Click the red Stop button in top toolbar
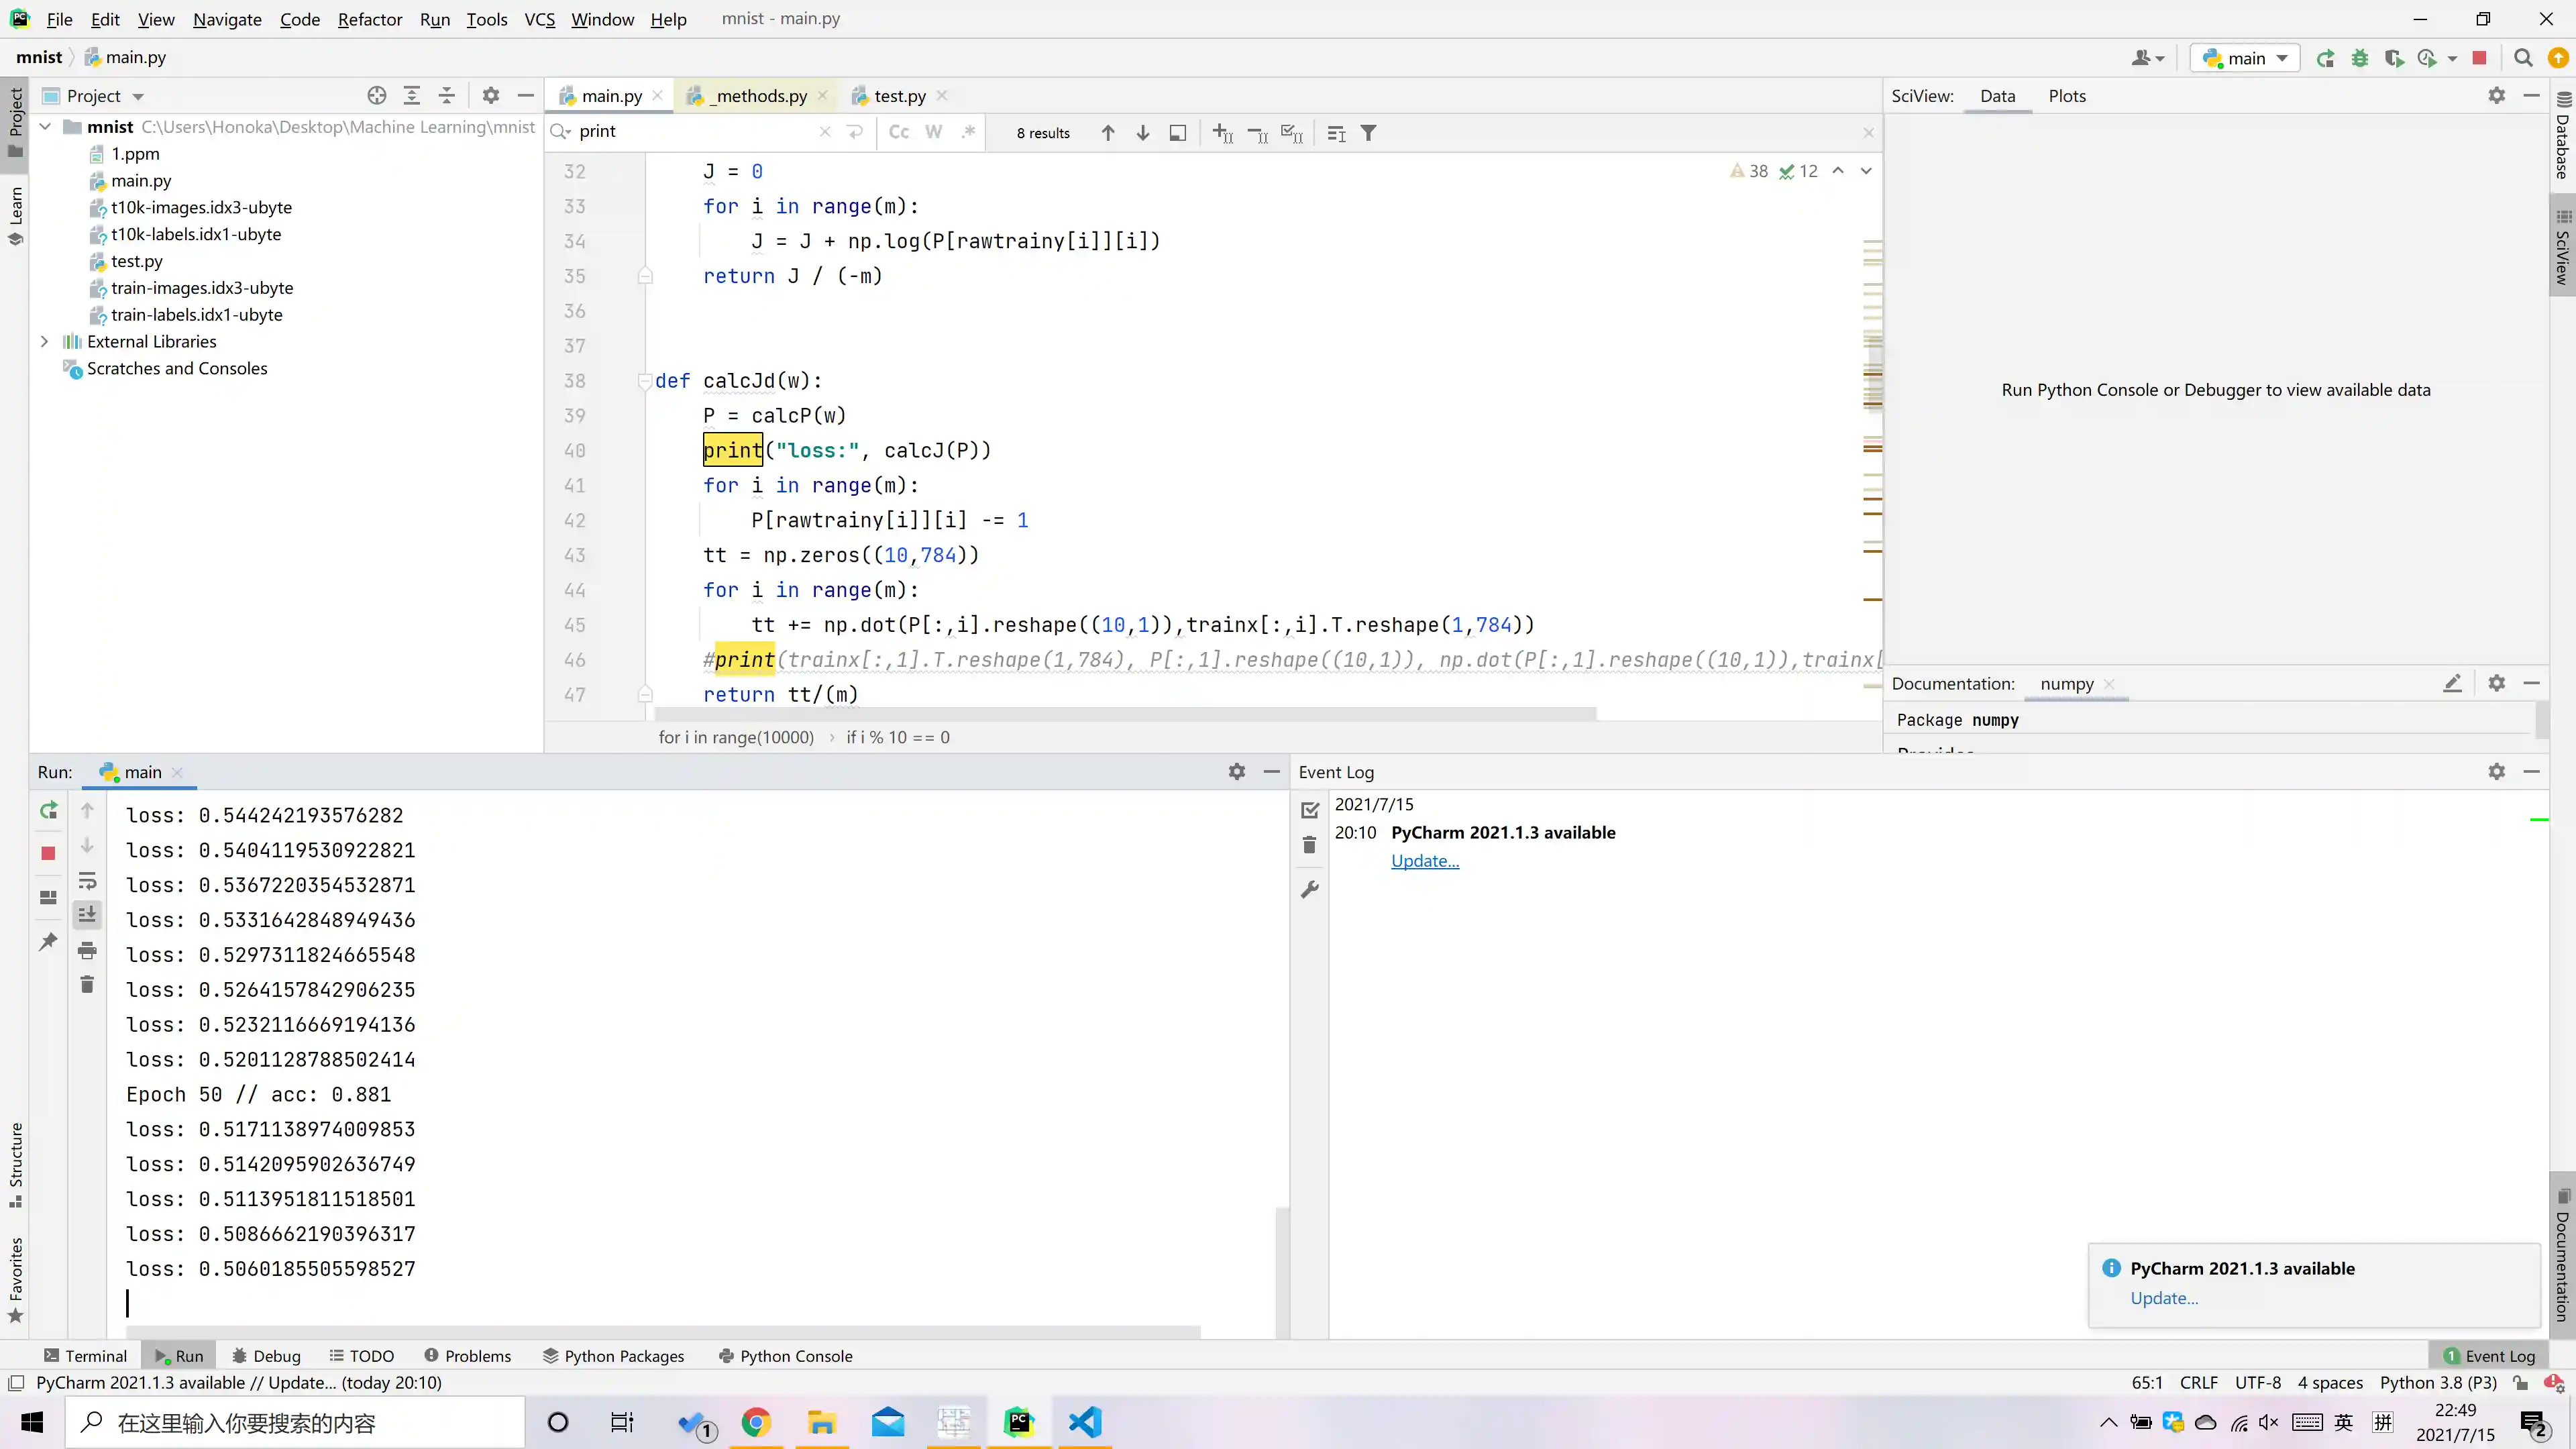 [x=2479, y=58]
